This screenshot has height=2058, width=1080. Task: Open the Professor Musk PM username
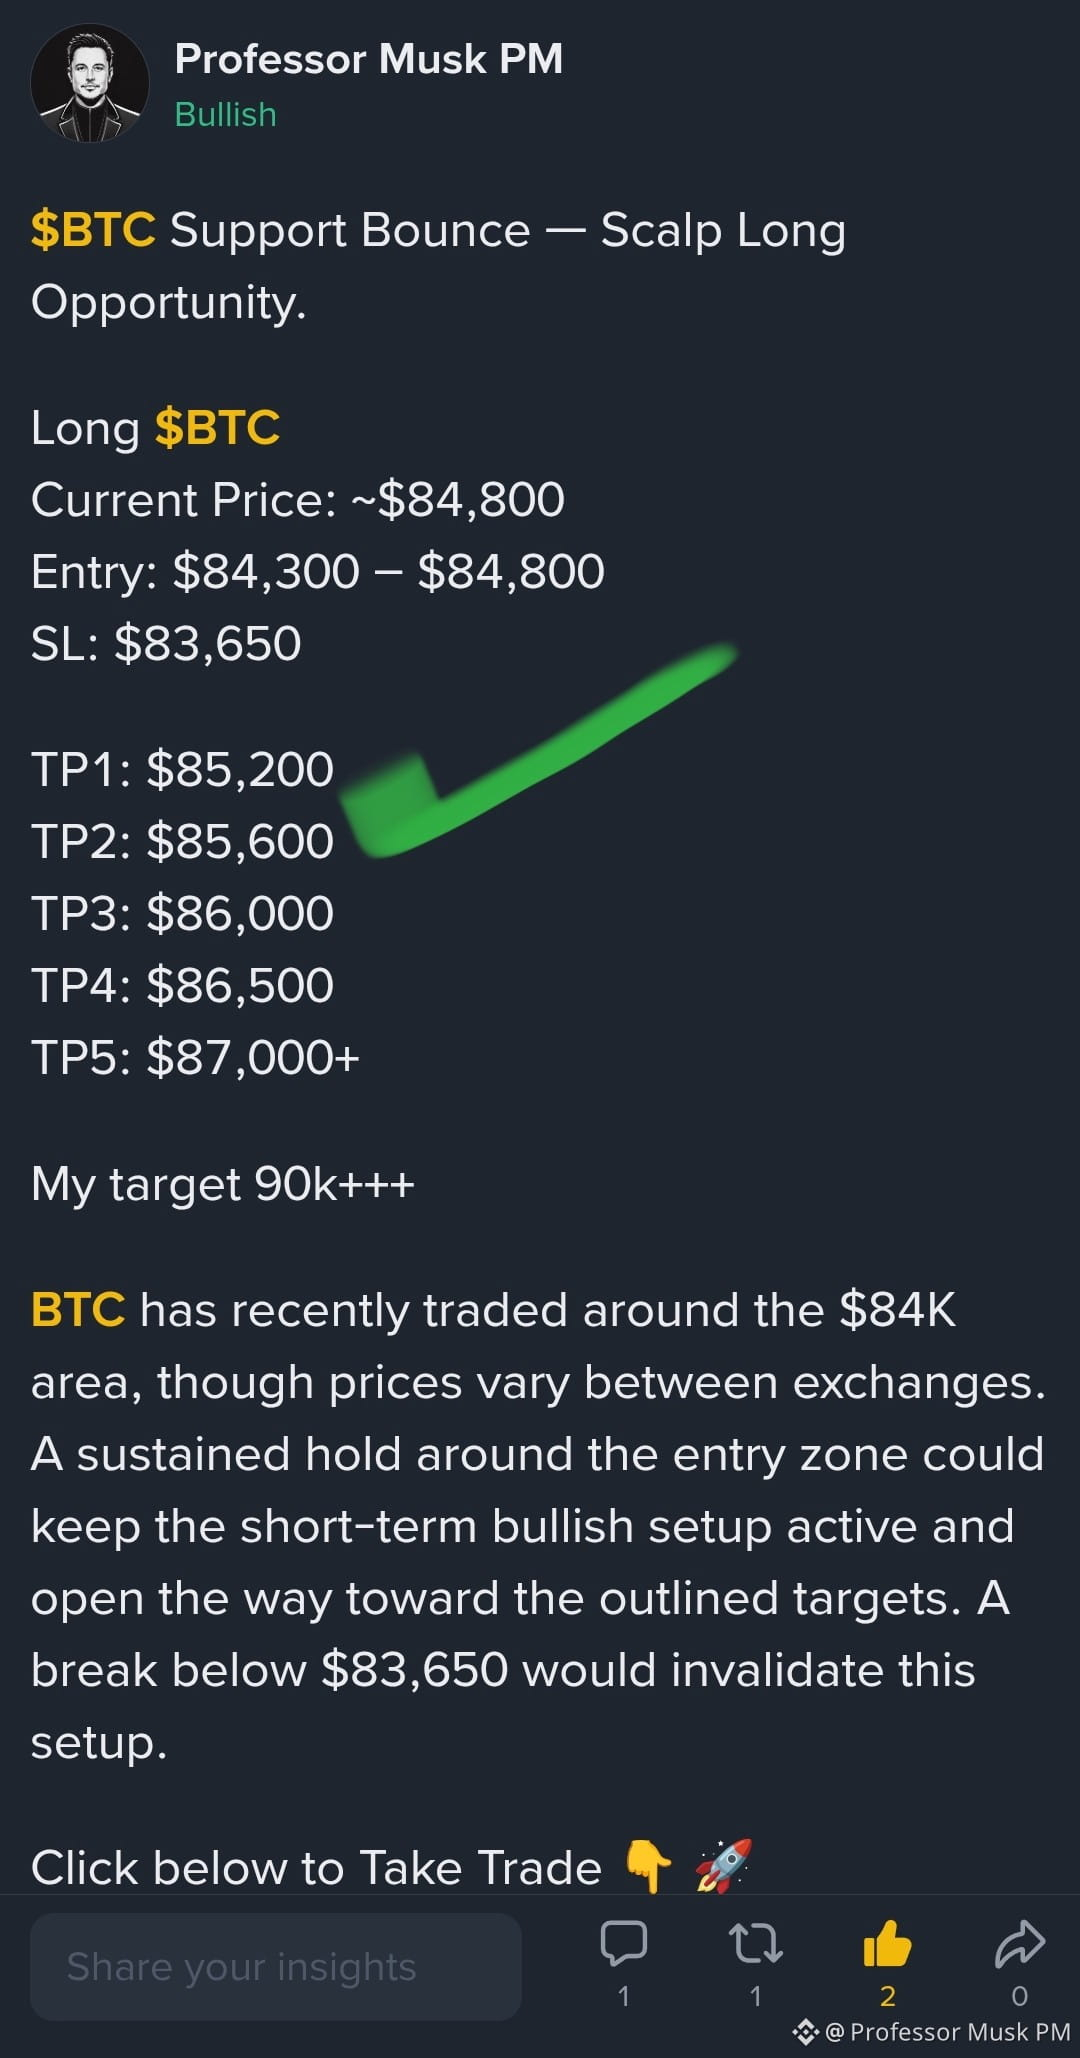pos(368,59)
